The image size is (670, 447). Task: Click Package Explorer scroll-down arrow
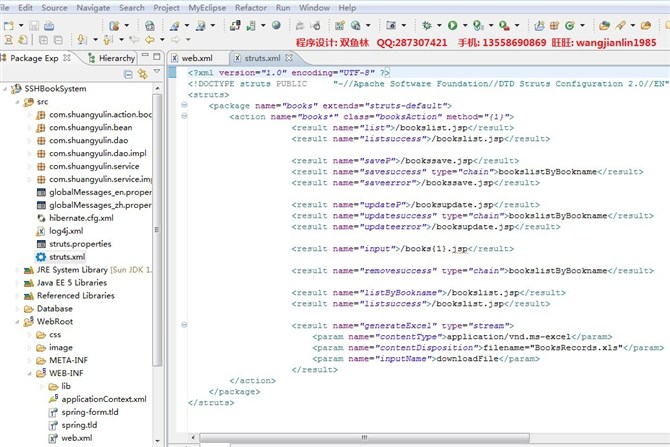(157, 440)
